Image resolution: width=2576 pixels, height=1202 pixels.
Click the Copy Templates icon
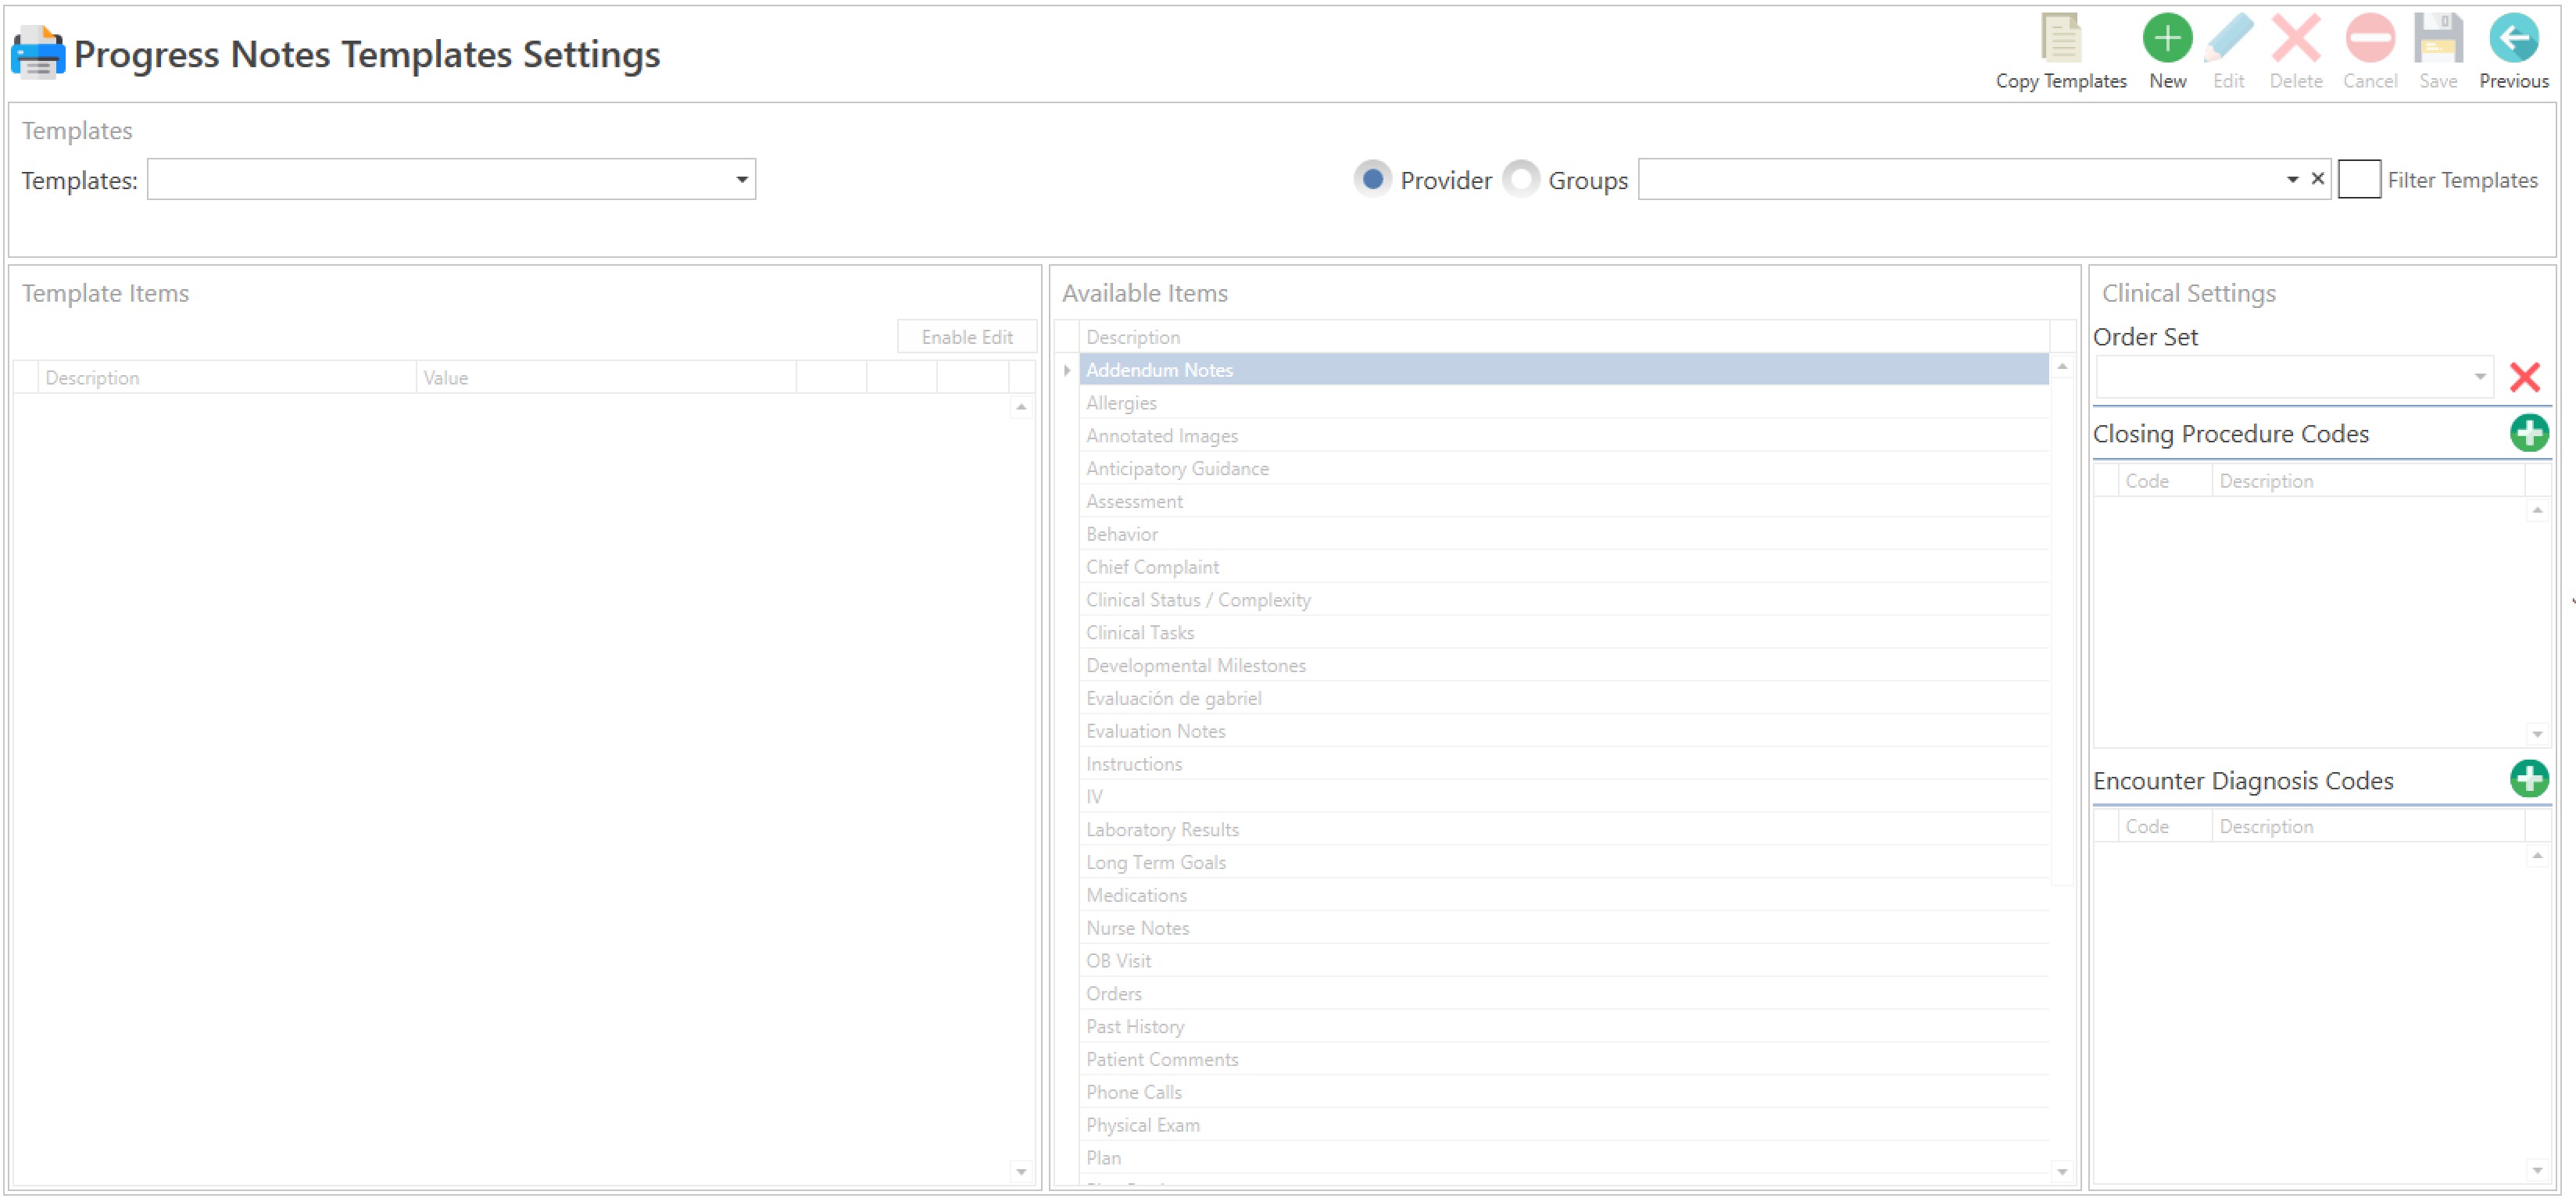(2060, 40)
